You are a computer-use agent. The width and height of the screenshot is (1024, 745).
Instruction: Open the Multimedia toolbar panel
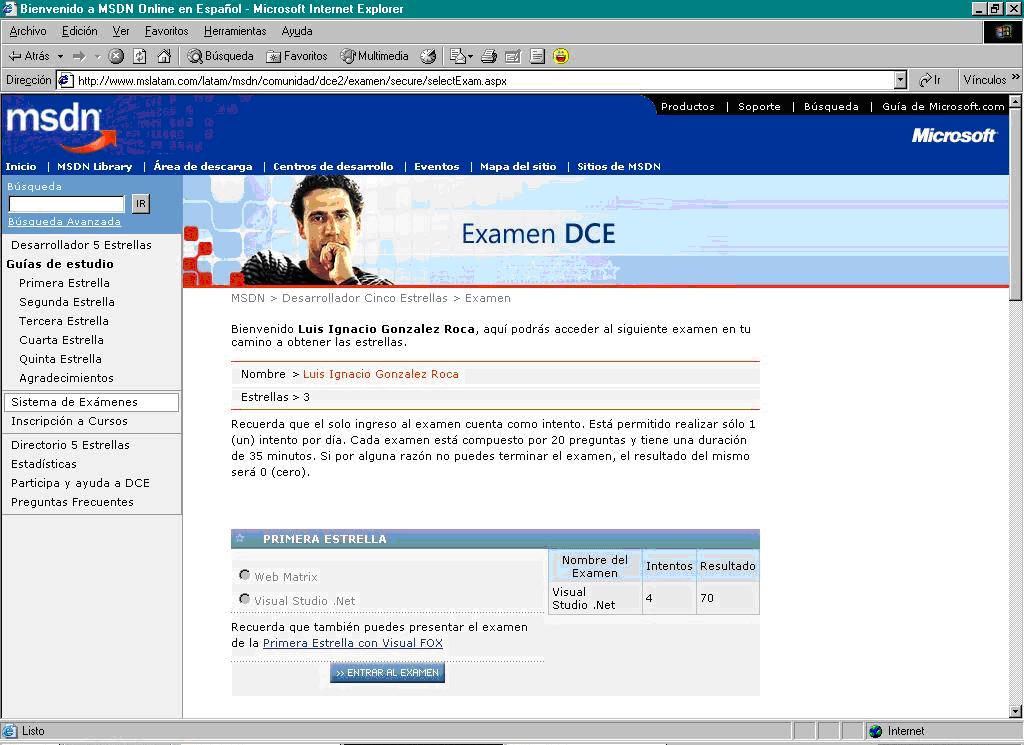pyautogui.click(x=374, y=56)
